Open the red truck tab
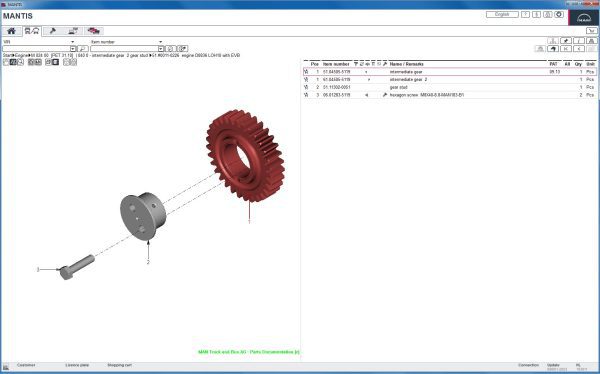This screenshot has height=374, width=600. pyautogui.click(x=93, y=31)
